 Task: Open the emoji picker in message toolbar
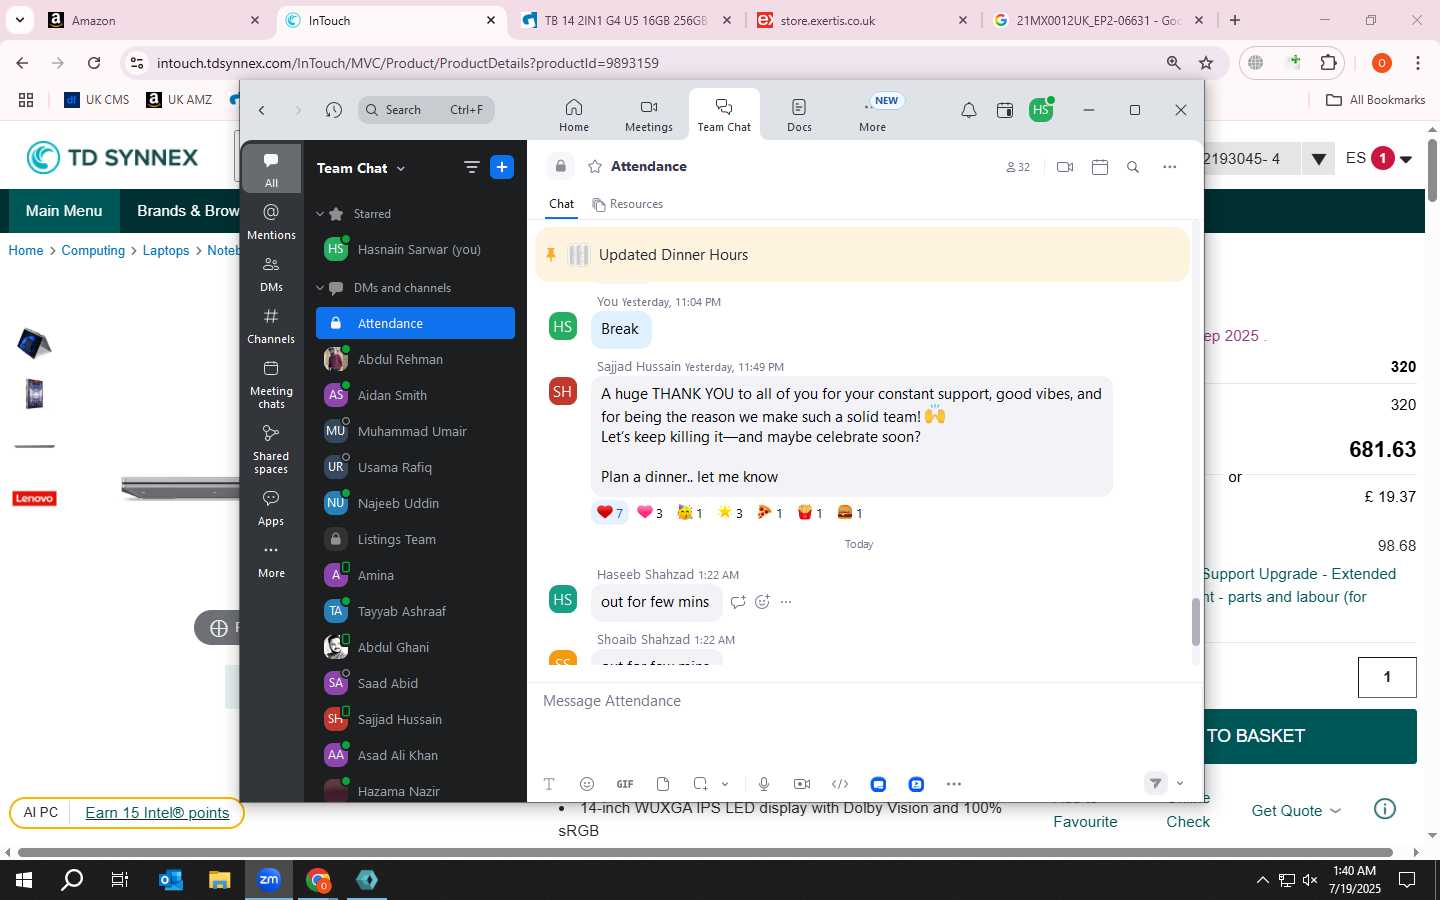tap(587, 784)
